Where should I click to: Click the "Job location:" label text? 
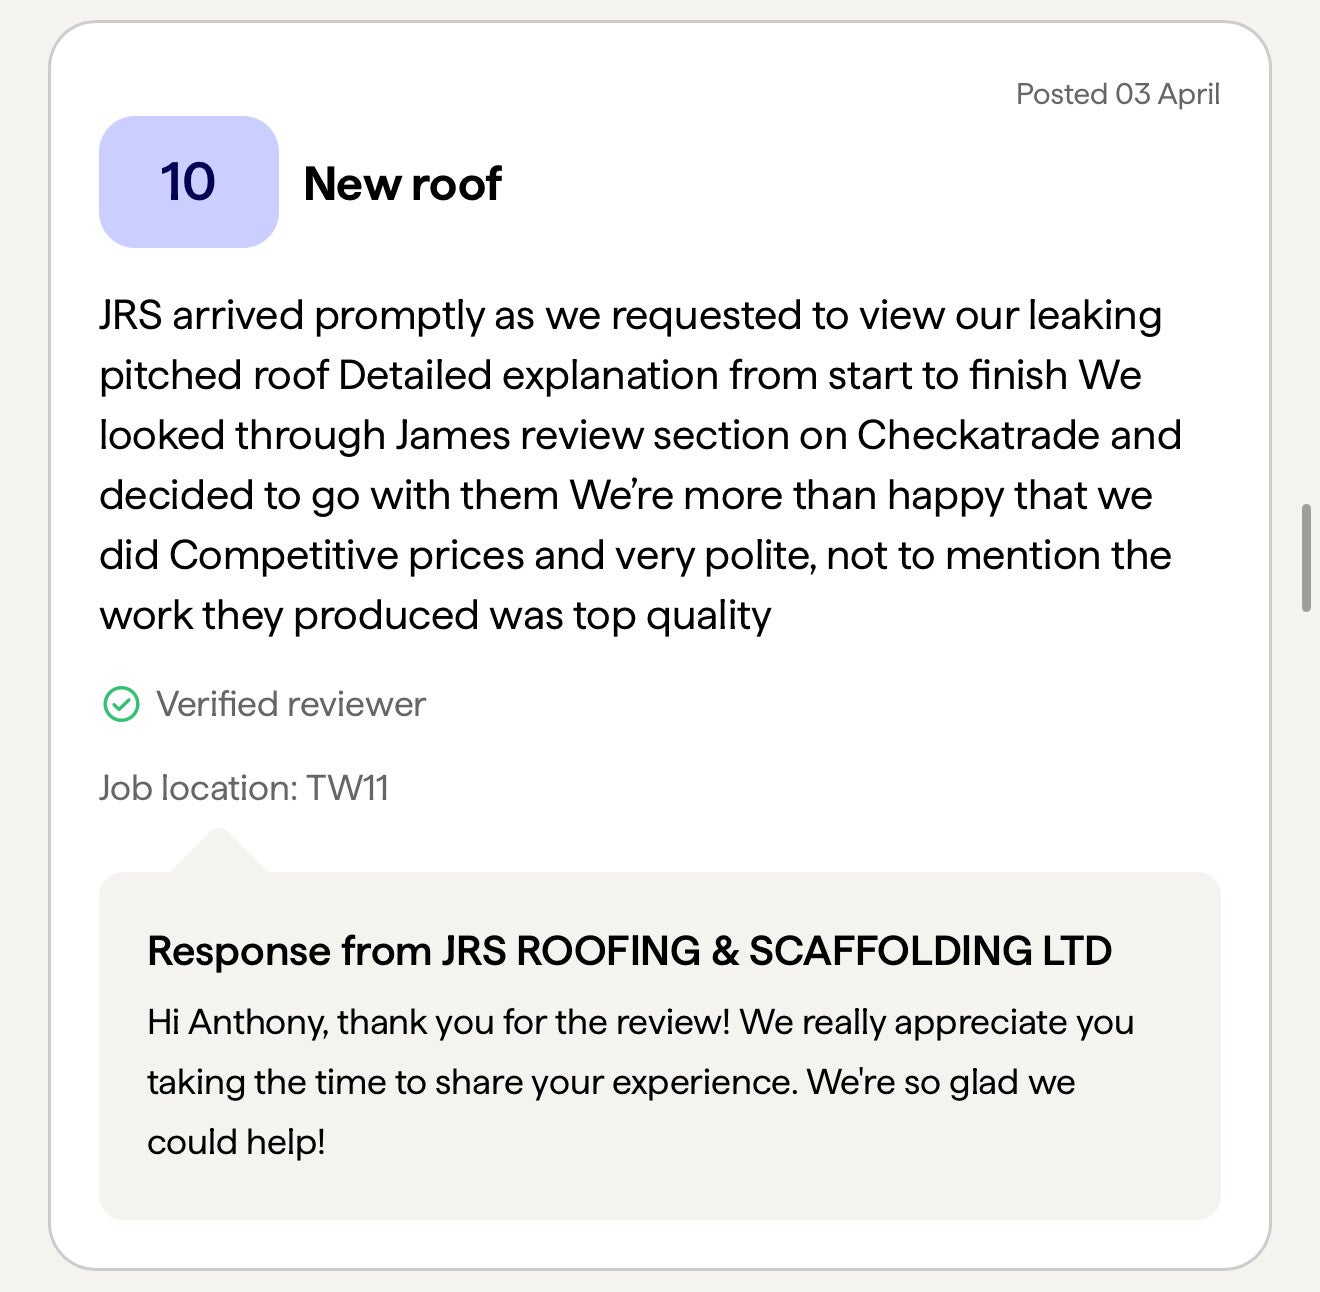tap(198, 788)
